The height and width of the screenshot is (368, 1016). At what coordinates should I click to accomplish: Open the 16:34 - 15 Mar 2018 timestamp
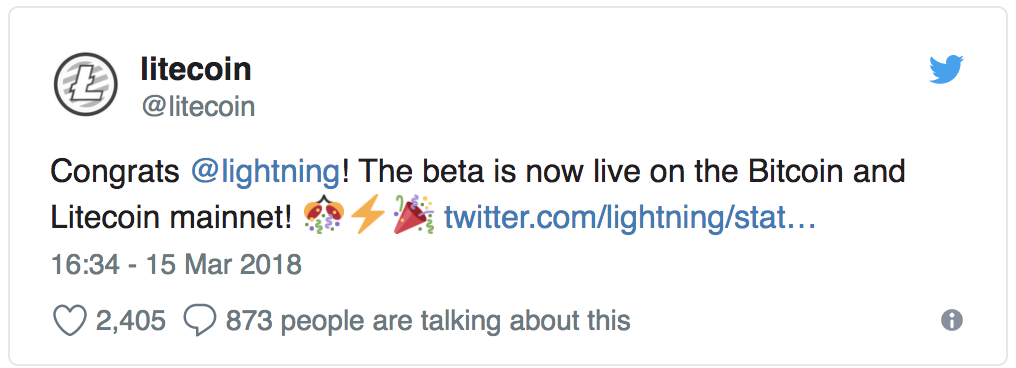tap(176, 264)
